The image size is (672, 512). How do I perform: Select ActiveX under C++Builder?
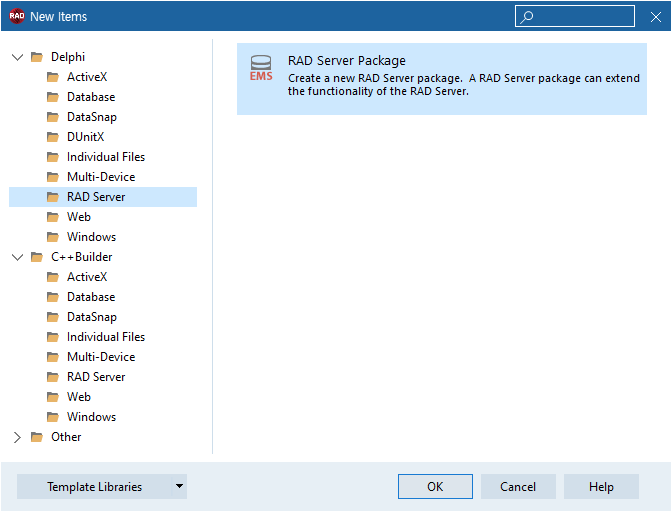point(87,277)
